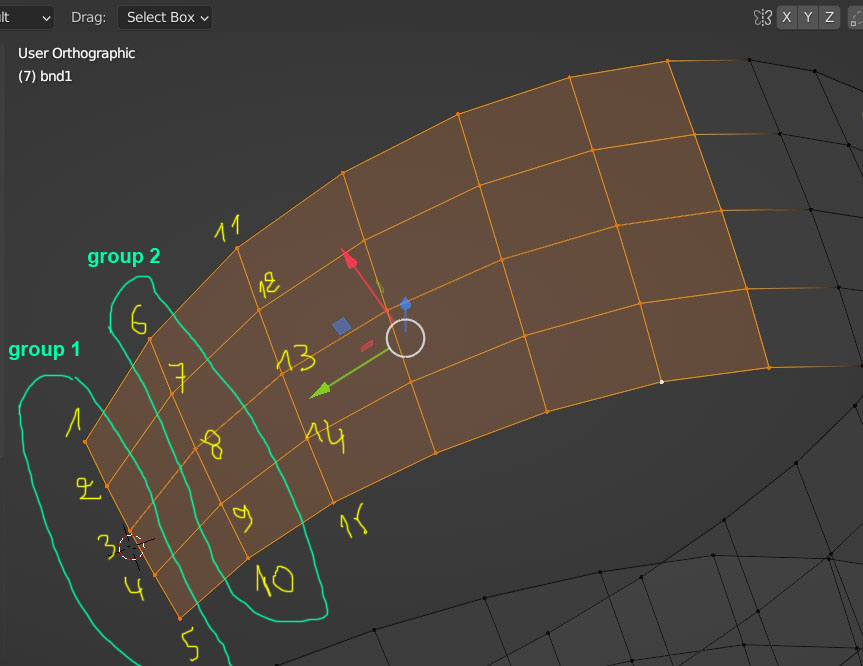
Task: Click the User Orthographic viewport label
Action: coord(75,53)
